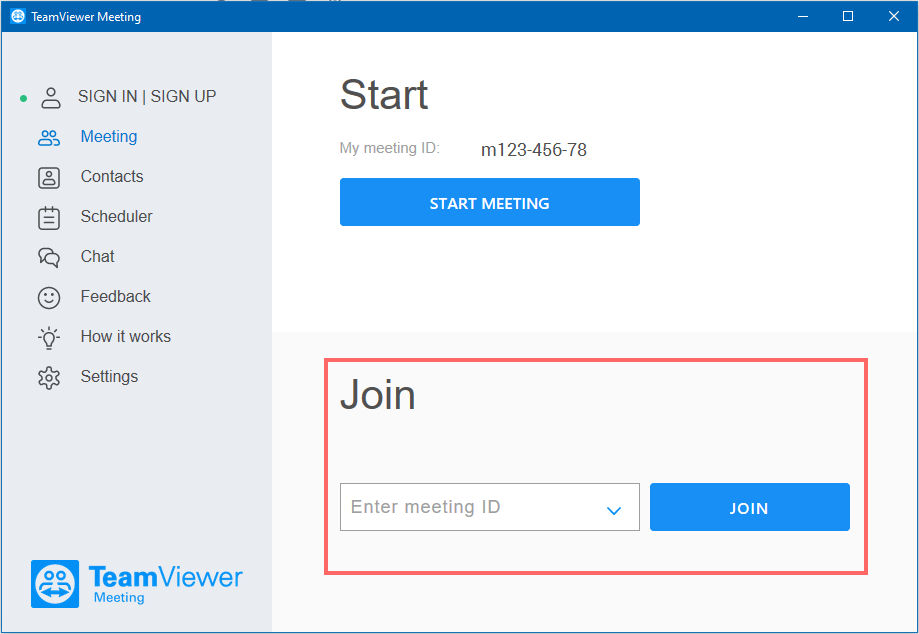Click the TeamViewer title bar app icon

pyautogui.click(x=18, y=16)
